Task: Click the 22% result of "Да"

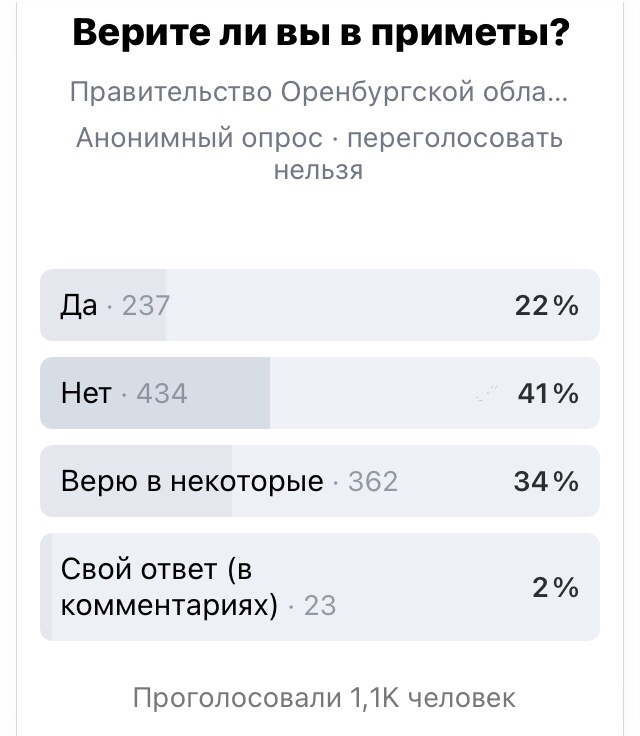Action: tap(546, 306)
